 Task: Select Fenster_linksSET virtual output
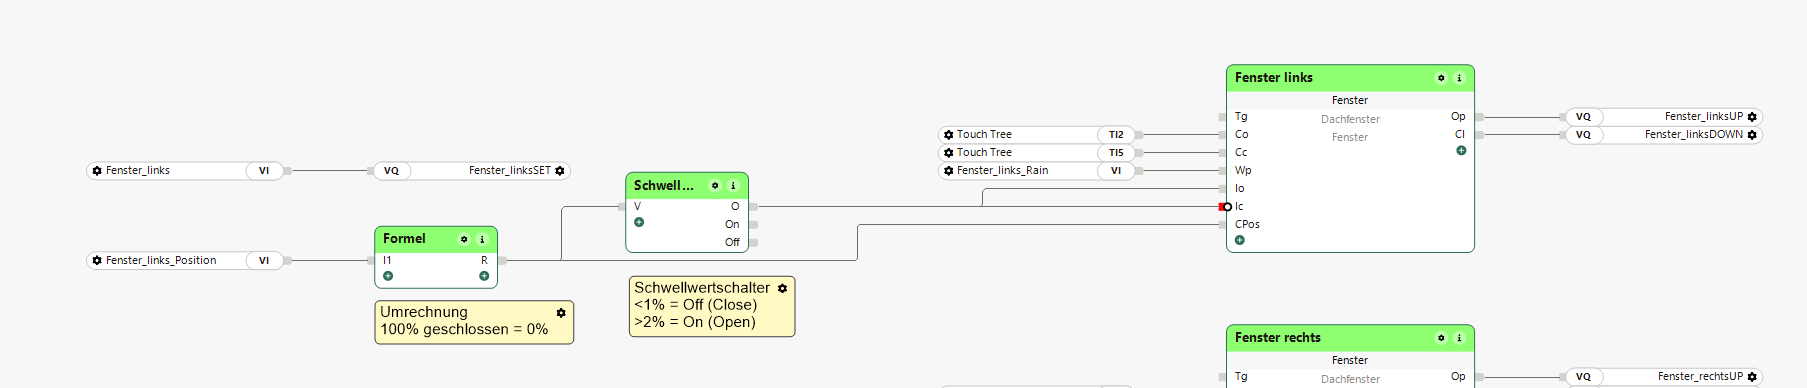(x=470, y=171)
